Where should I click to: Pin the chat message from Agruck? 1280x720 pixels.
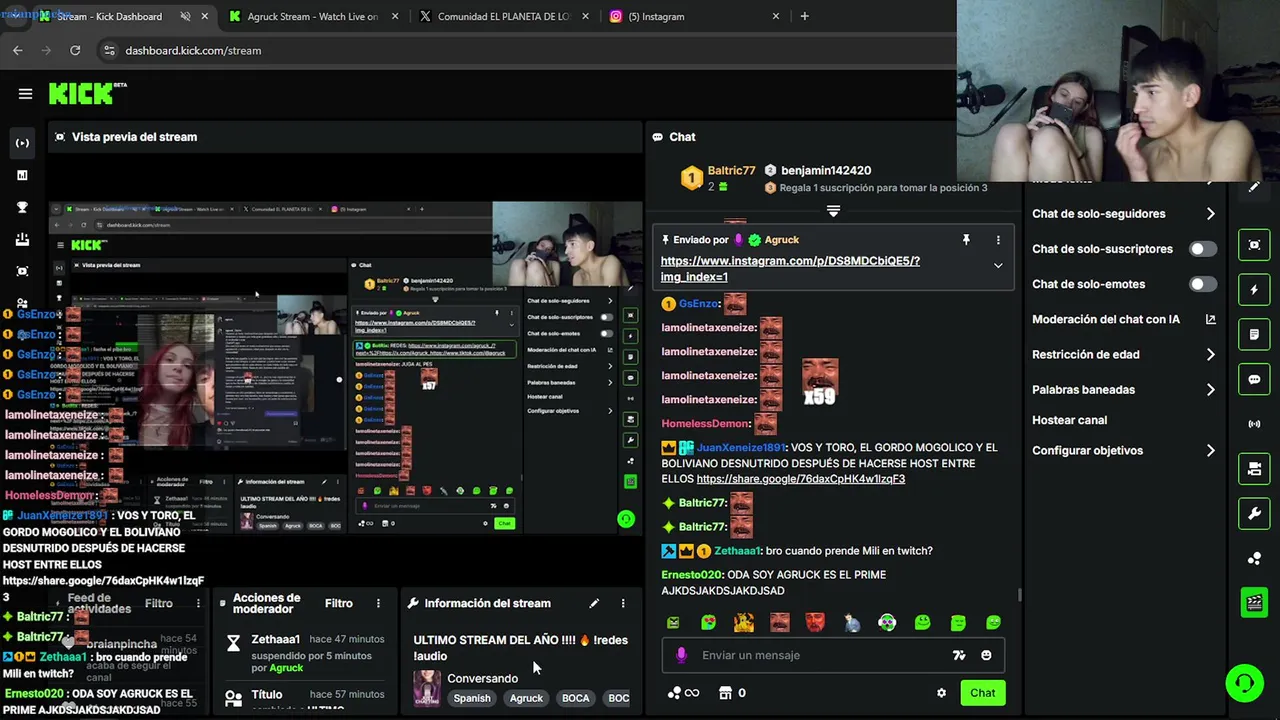[966, 240]
